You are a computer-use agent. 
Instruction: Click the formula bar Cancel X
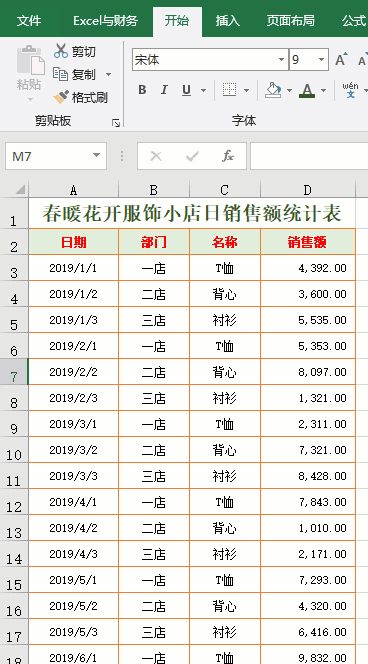(155, 156)
